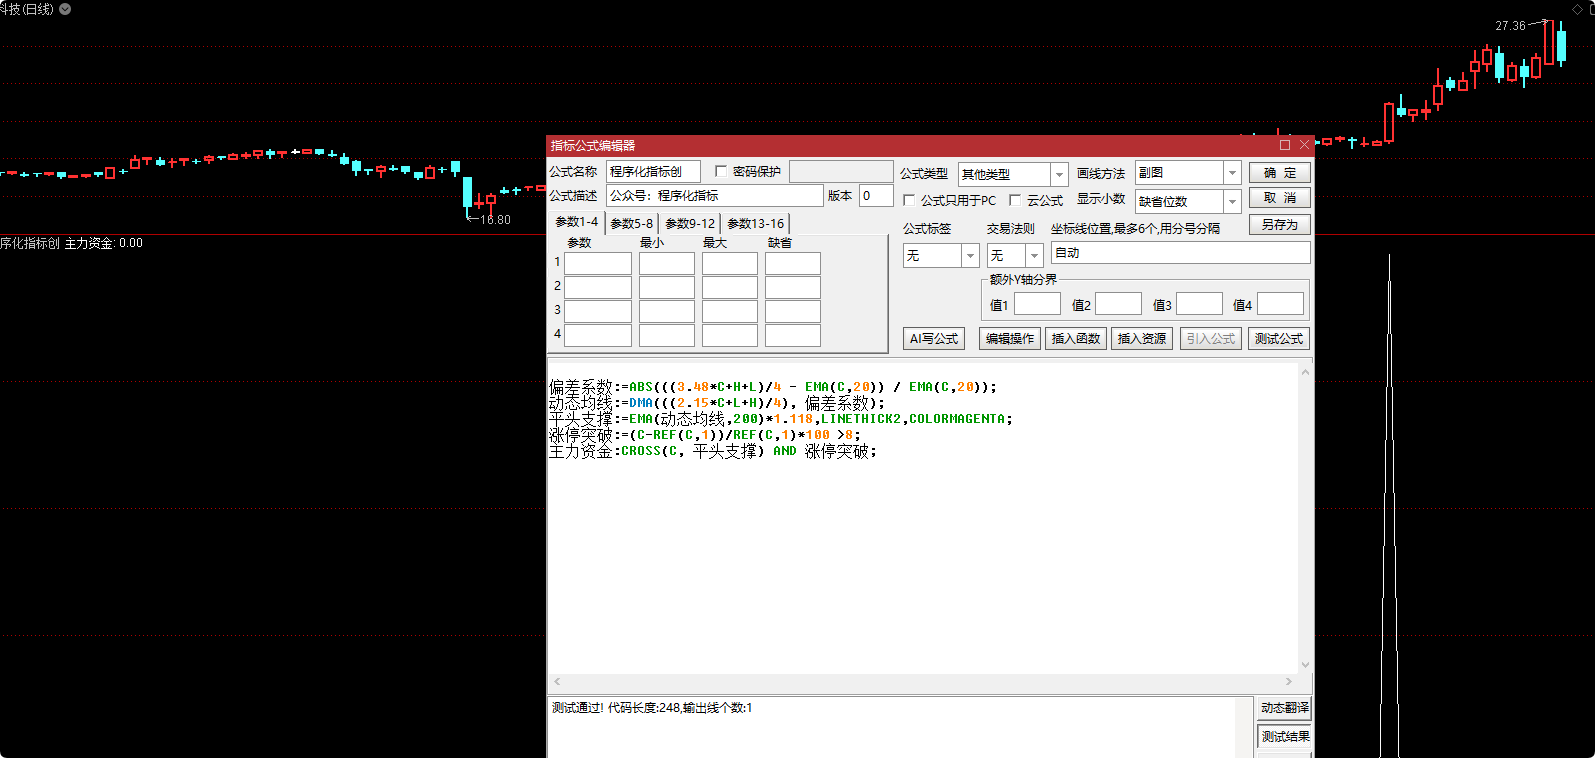Click the 测试公式 button
Image resolution: width=1595 pixels, height=758 pixels.
(x=1278, y=339)
